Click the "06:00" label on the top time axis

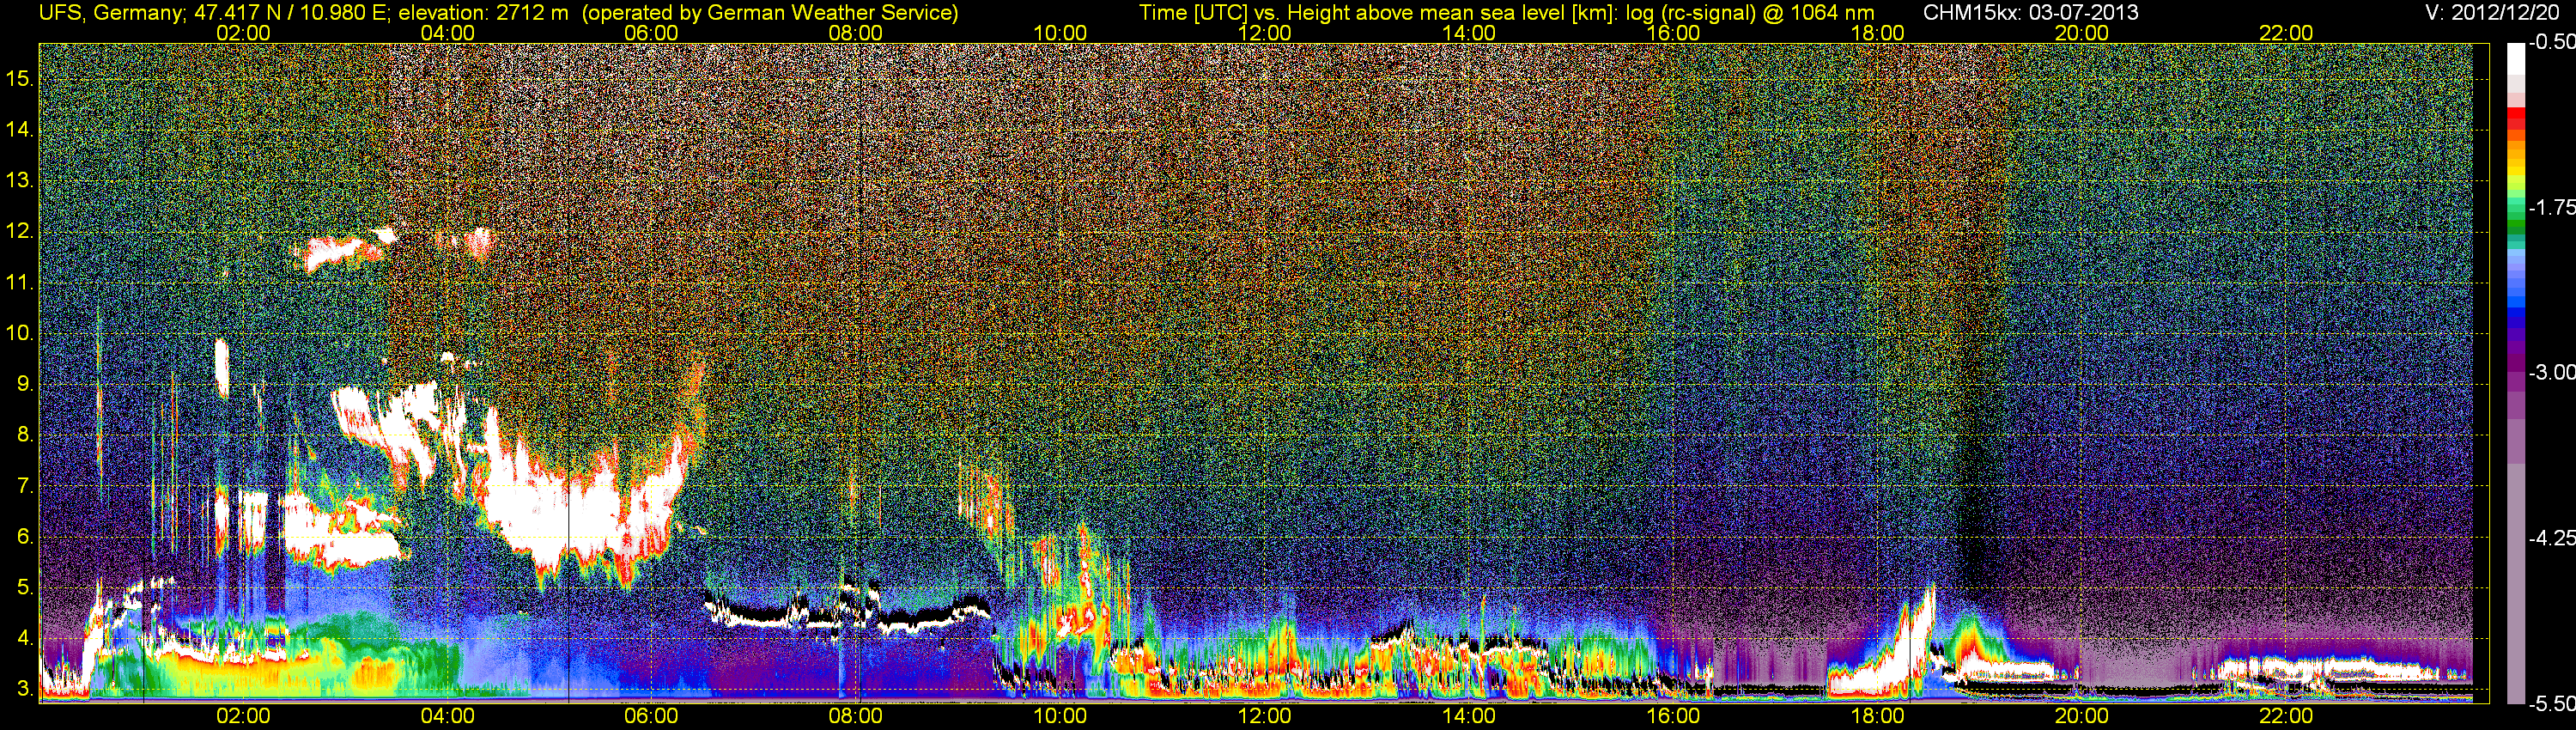tap(651, 33)
